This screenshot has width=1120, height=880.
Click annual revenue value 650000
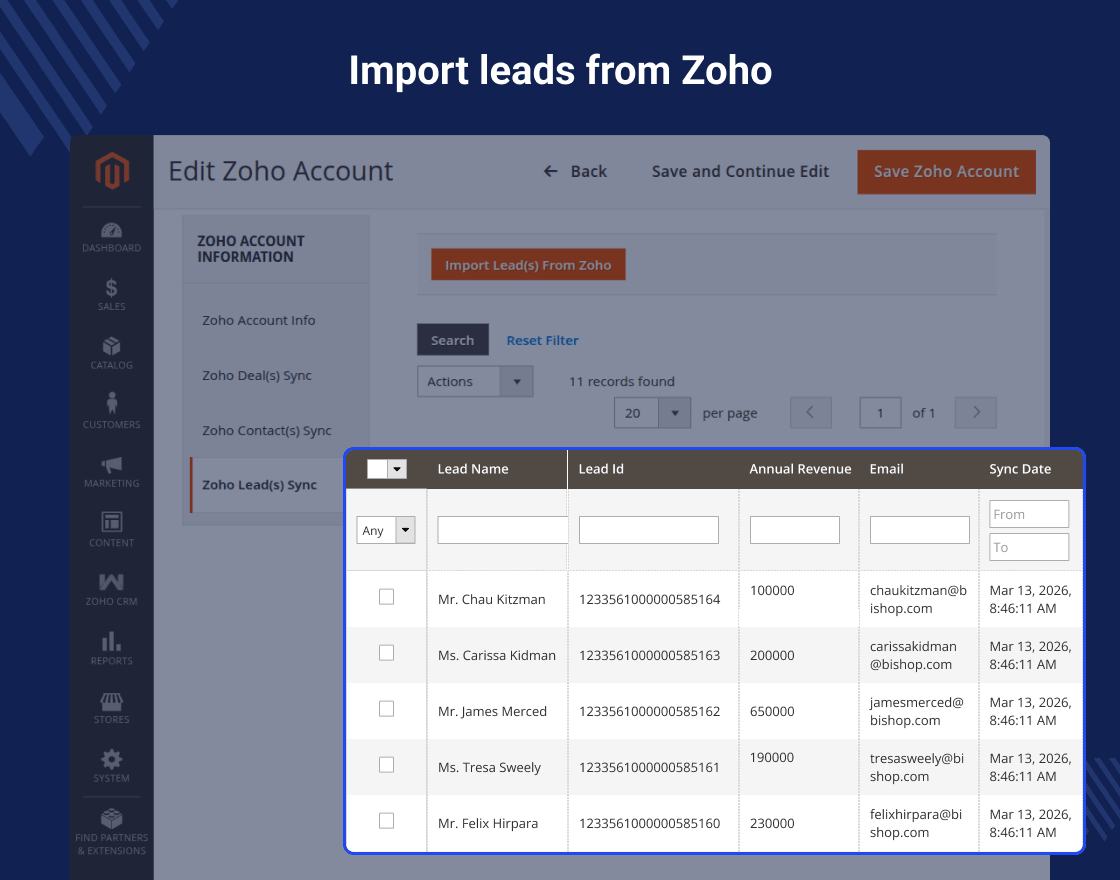point(772,711)
